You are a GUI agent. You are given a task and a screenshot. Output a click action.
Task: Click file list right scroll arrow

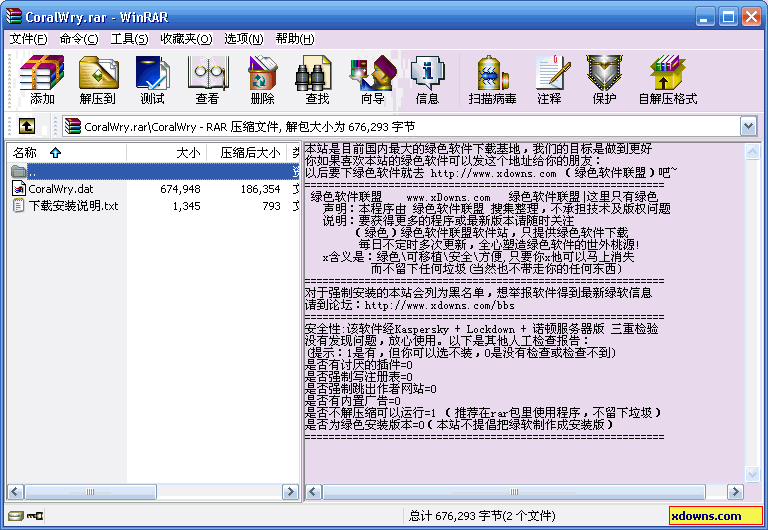point(290,492)
